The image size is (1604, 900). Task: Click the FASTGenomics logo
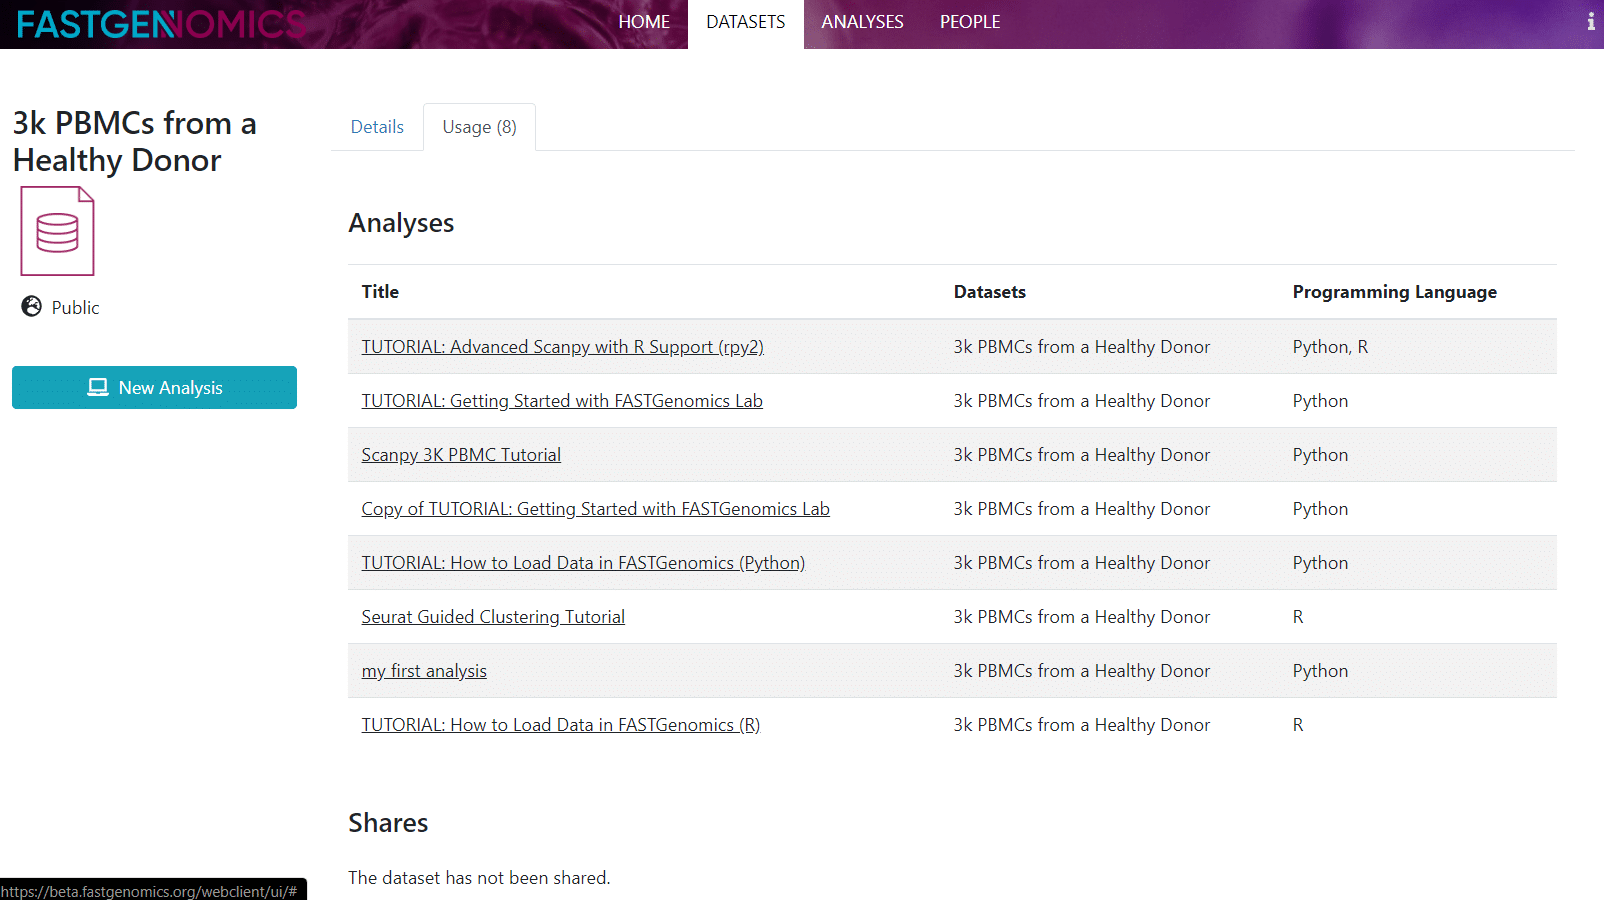[161, 24]
